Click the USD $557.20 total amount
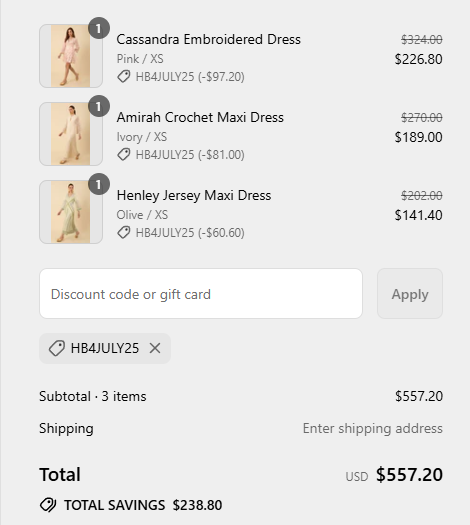 [394, 474]
